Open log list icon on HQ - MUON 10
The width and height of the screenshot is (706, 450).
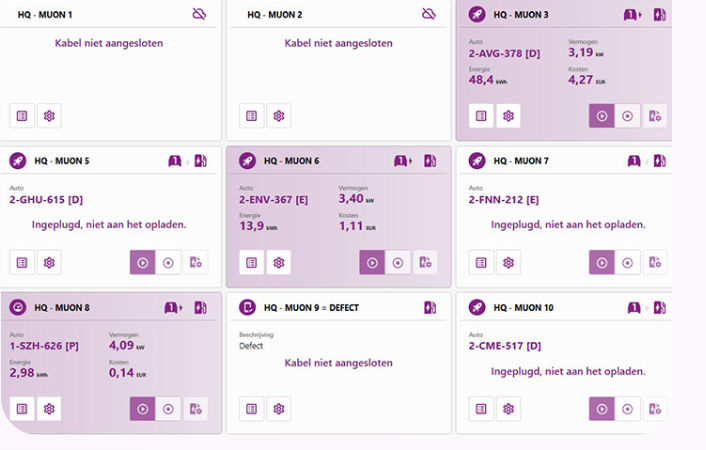tap(481, 408)
